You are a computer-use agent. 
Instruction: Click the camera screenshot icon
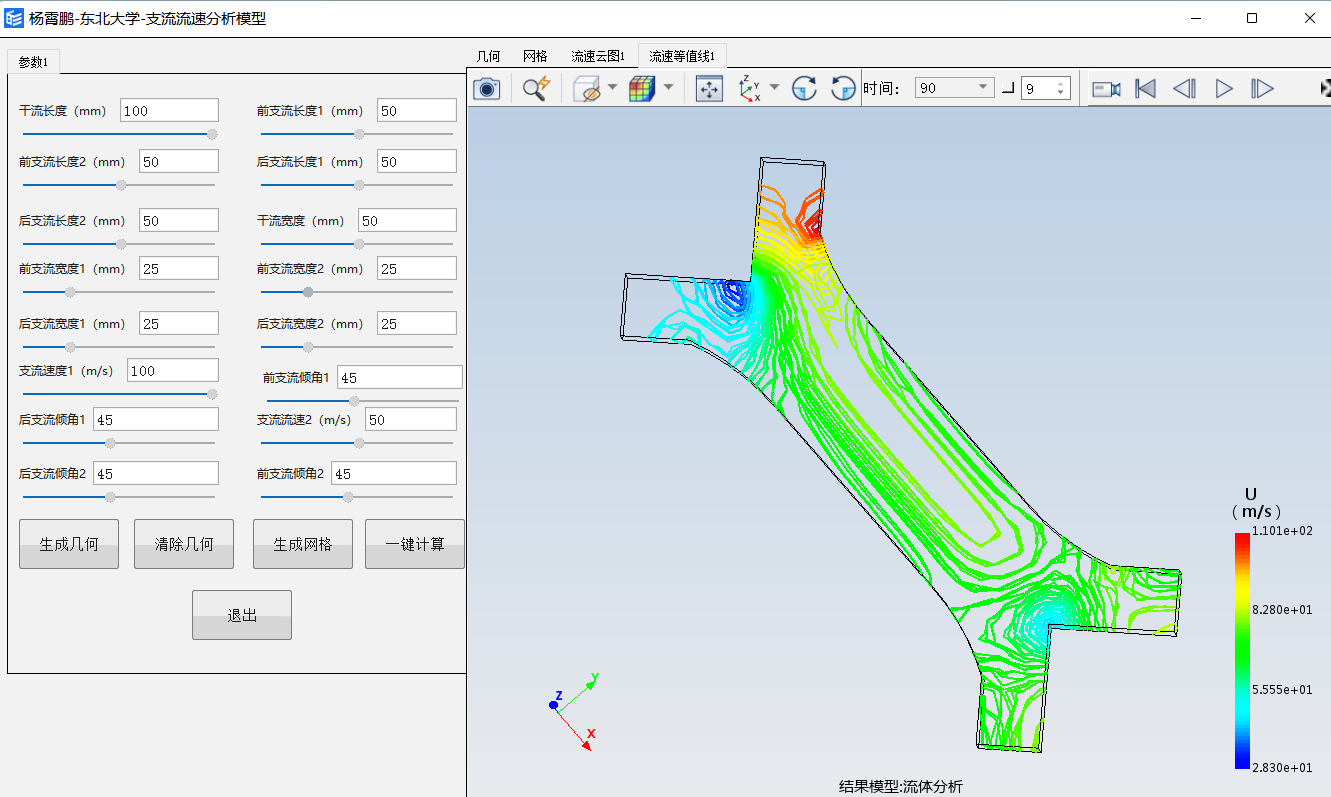pos(486,88)
